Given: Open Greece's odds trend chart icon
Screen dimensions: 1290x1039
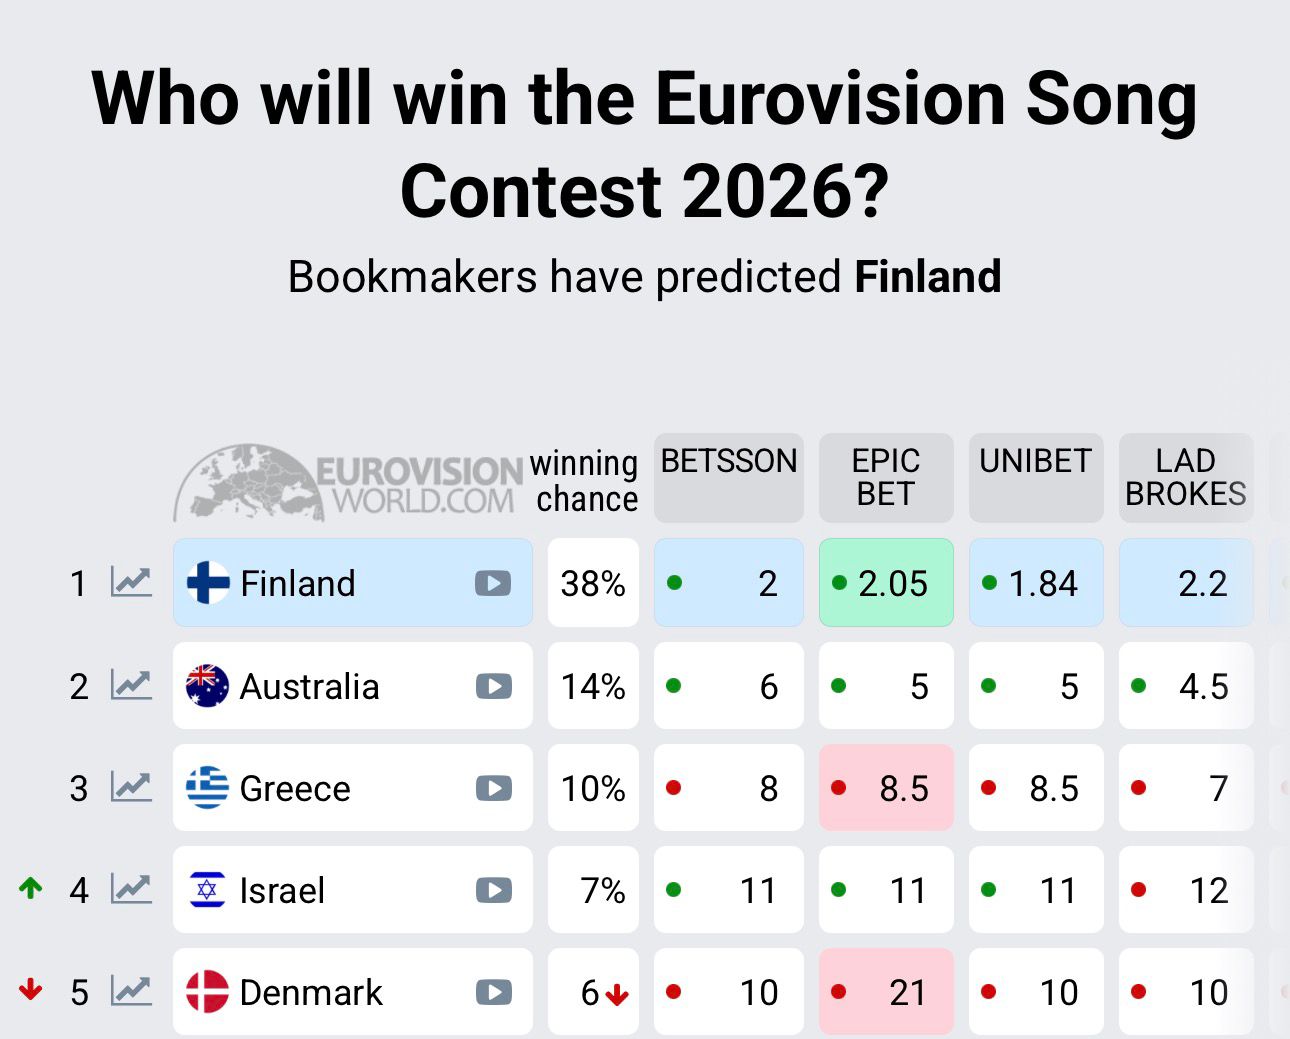Looking at the screenshot, I should coord(131,788).
